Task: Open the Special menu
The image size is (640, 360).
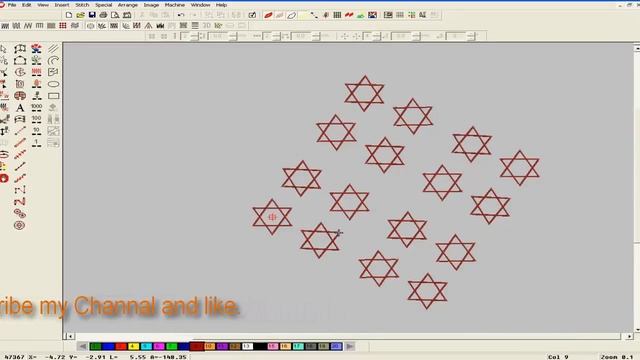Action: coord(104,5)
